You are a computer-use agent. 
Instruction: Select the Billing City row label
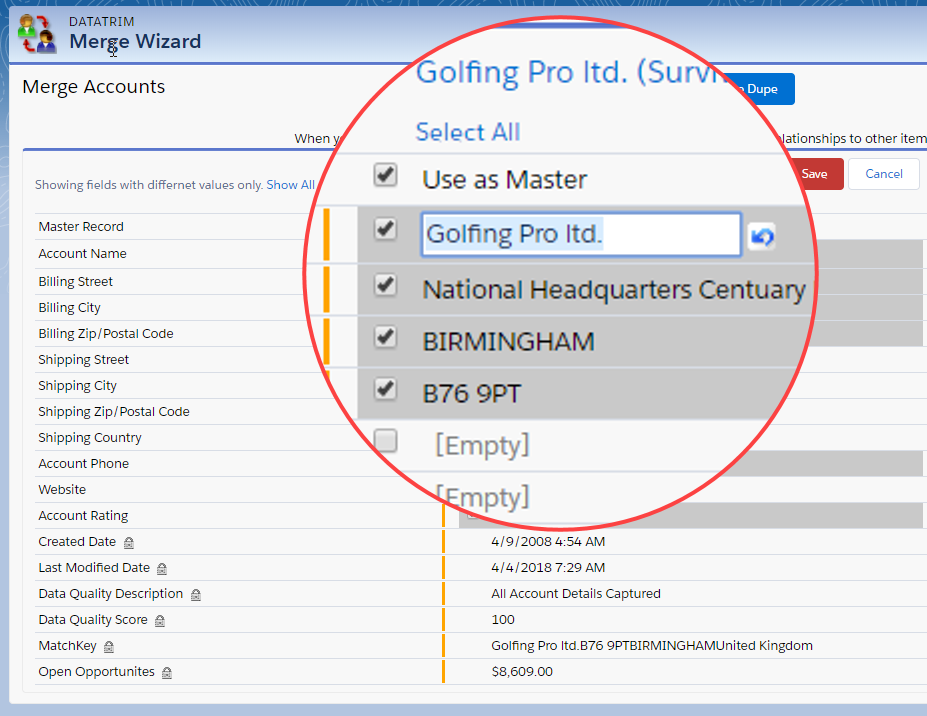click(69, 307)
